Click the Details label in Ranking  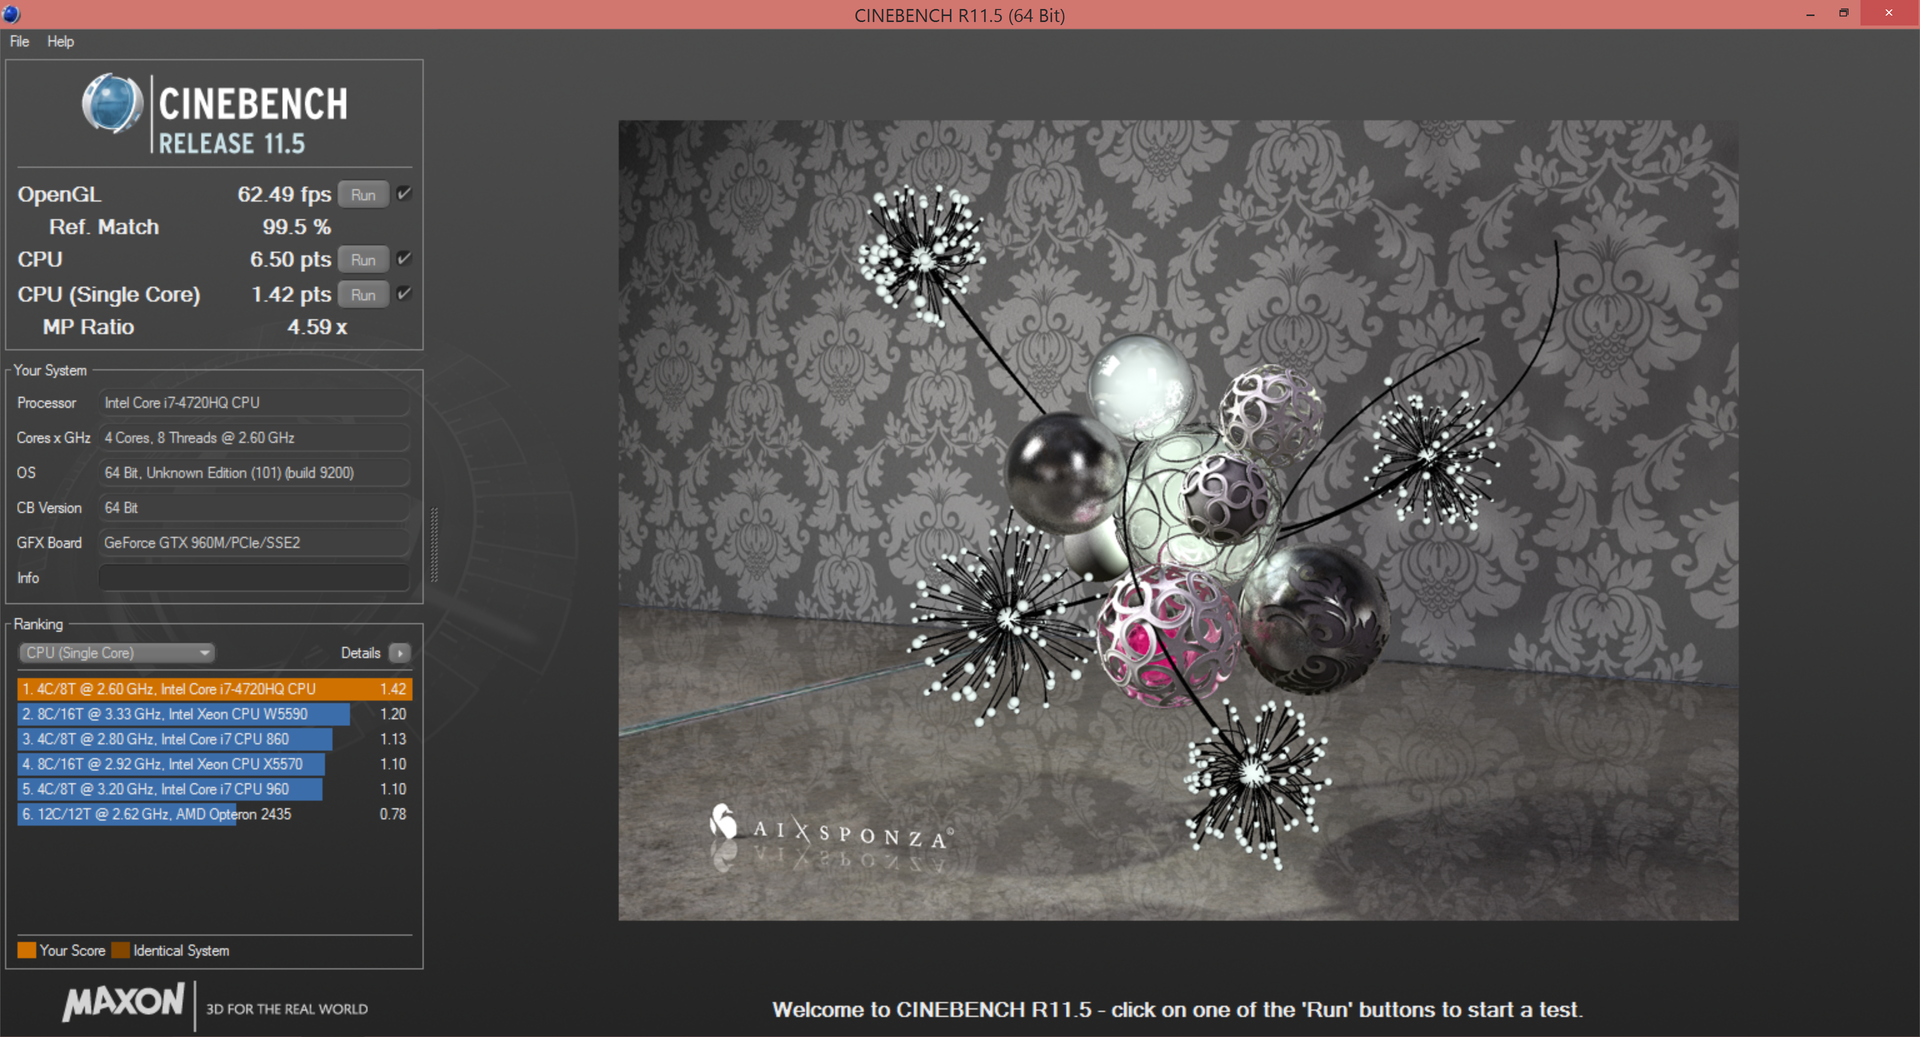click(x=360, y=653)
